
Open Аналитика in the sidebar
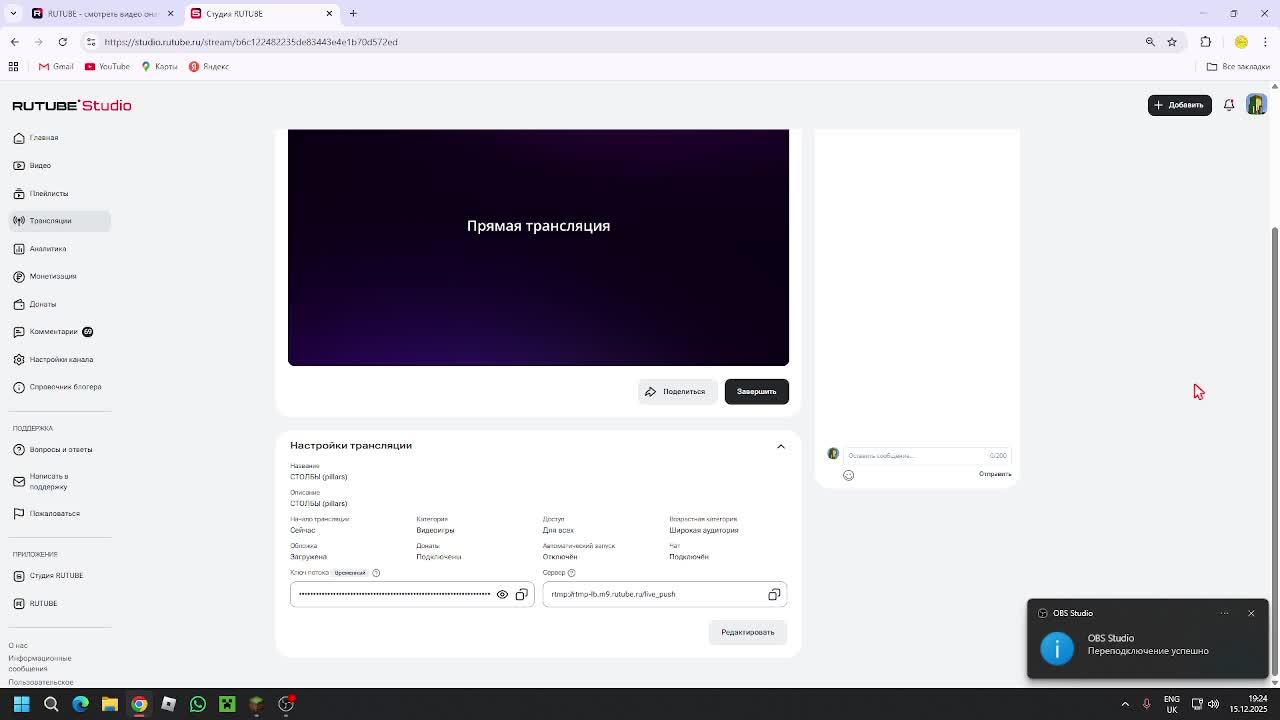(40, 249)
